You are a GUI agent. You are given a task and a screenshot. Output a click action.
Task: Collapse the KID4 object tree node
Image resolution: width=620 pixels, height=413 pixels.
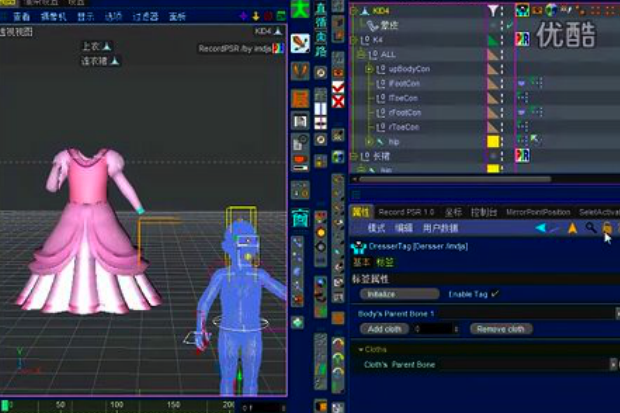coord(353,11)
